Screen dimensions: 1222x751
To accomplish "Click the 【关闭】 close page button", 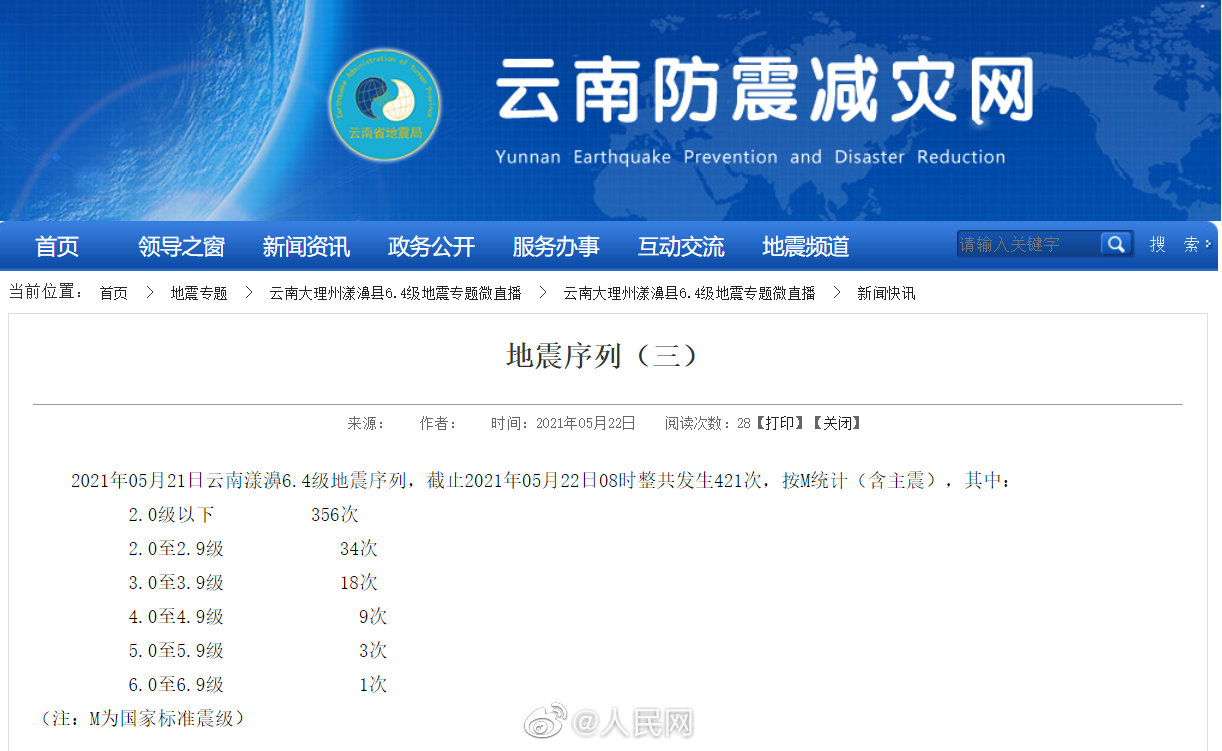I will [x=836, y=423].
